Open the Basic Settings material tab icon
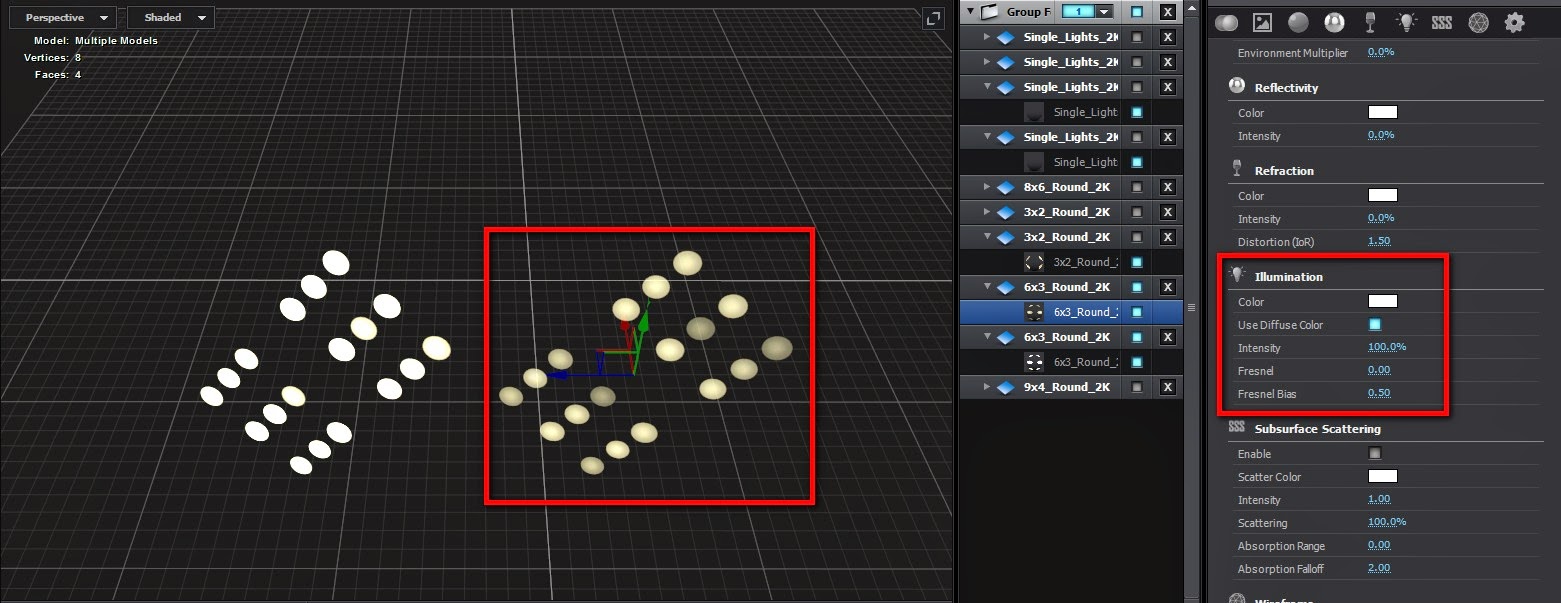The height and width of the screenshot is (603, 1561). pos(1226,22)
